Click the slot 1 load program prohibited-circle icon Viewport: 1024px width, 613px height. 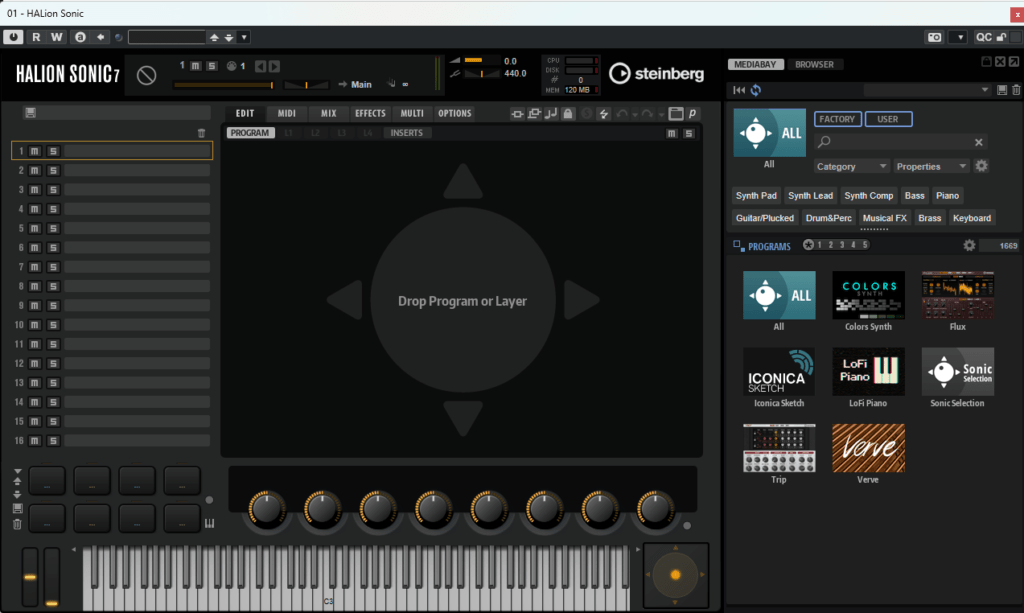(x=146, y=75)
